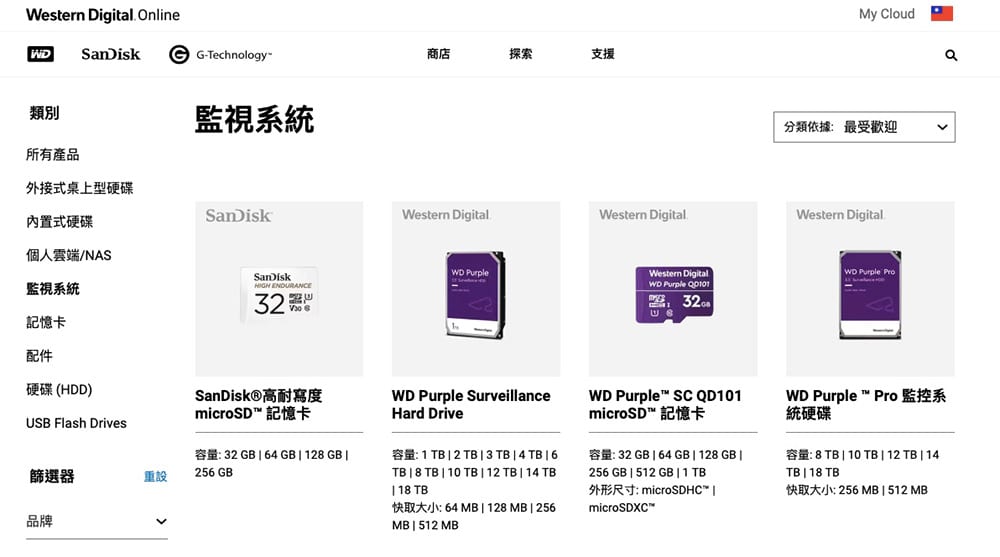1000x557 pixels.
Task: Click the 篩選器 heading
Action: click(x=52, y=477)
